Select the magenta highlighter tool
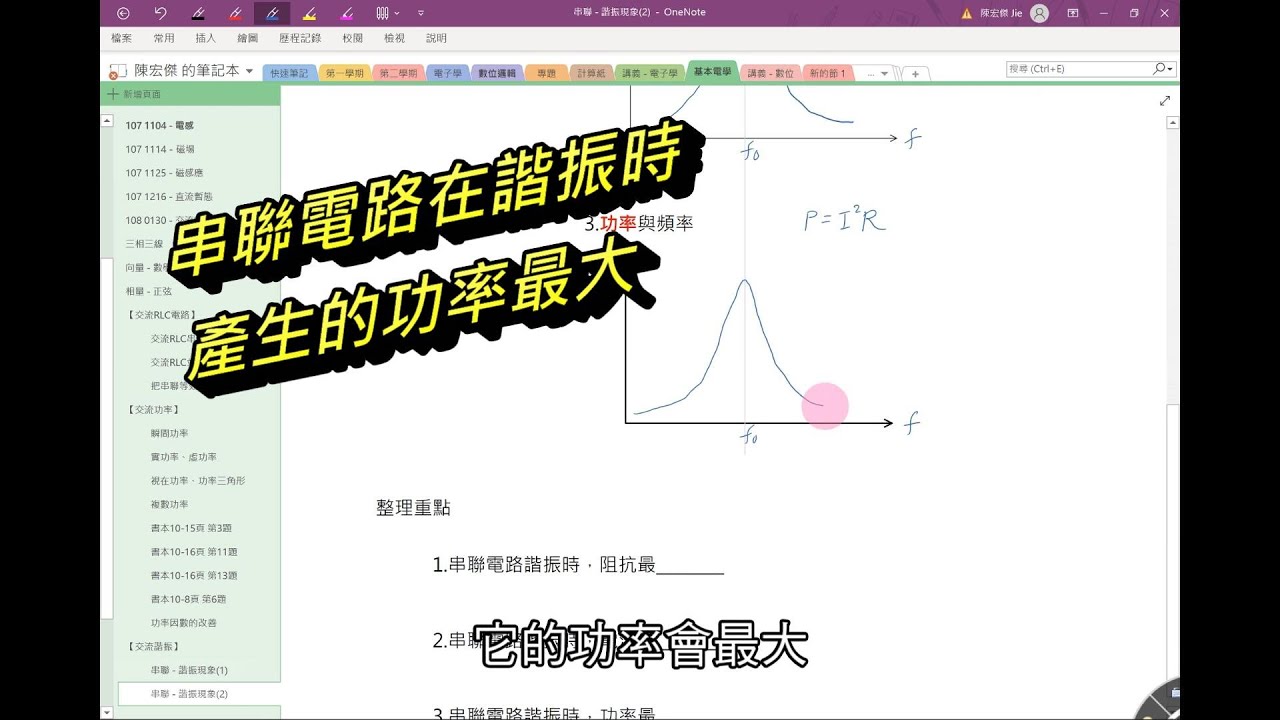This screenshot has width=1280, height=720. pyautogui.click(x=346, y=13)
